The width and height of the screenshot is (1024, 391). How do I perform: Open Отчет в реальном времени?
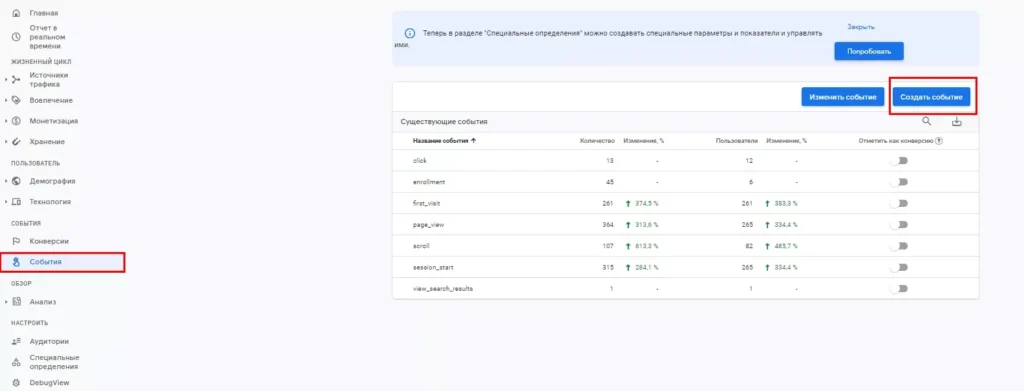point(47,37)
